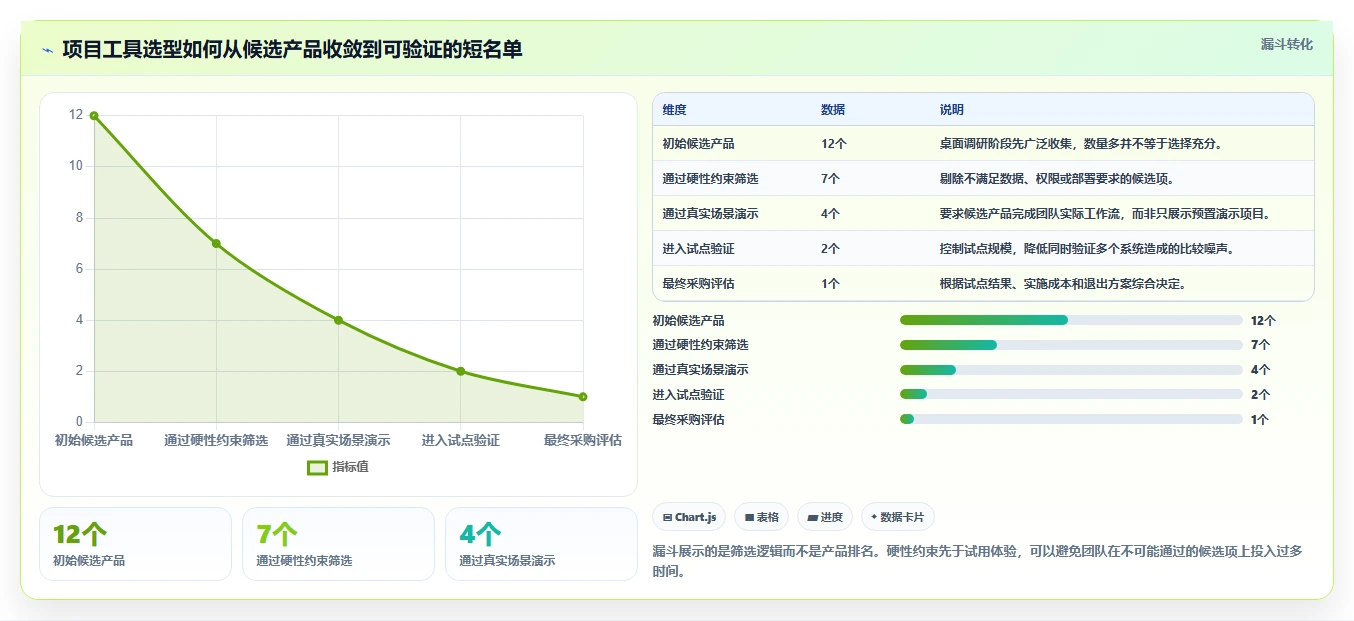Click the lightning icon beside the title
This screenshot has width=1354, height=621.
coord(47,50)
